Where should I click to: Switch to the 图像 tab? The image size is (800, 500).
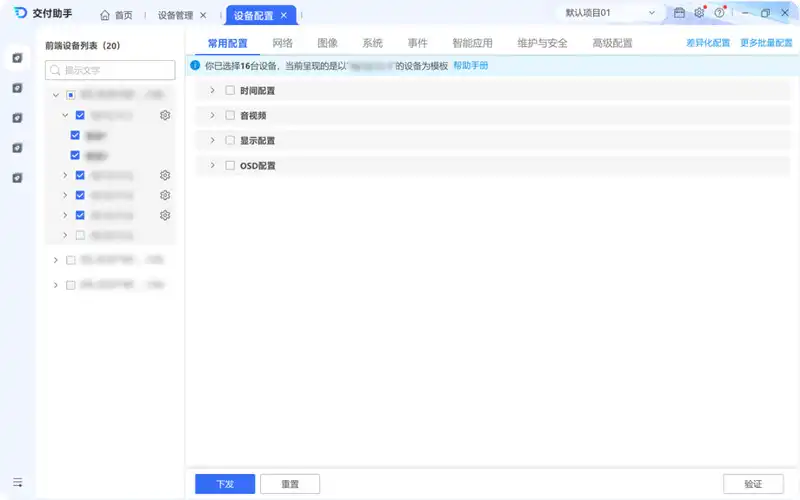328,43
